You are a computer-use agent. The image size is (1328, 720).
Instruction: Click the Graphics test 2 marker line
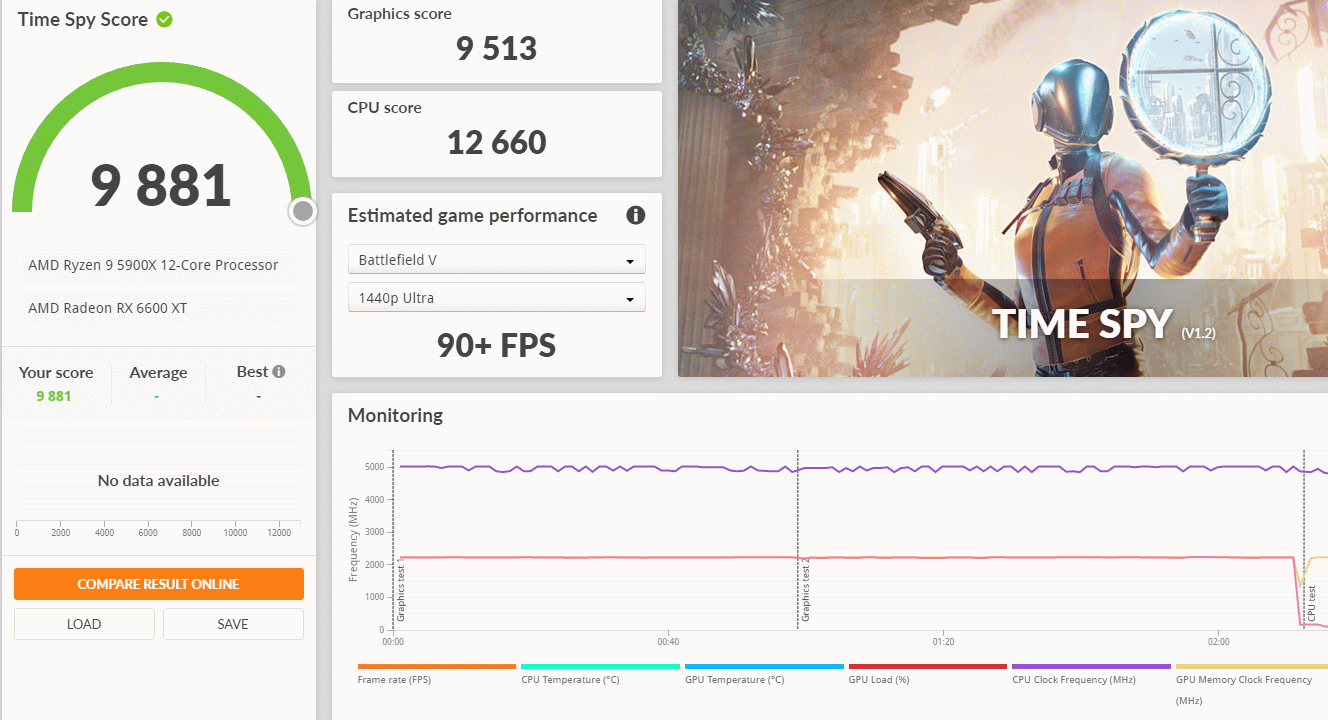[x=797, y=540]
